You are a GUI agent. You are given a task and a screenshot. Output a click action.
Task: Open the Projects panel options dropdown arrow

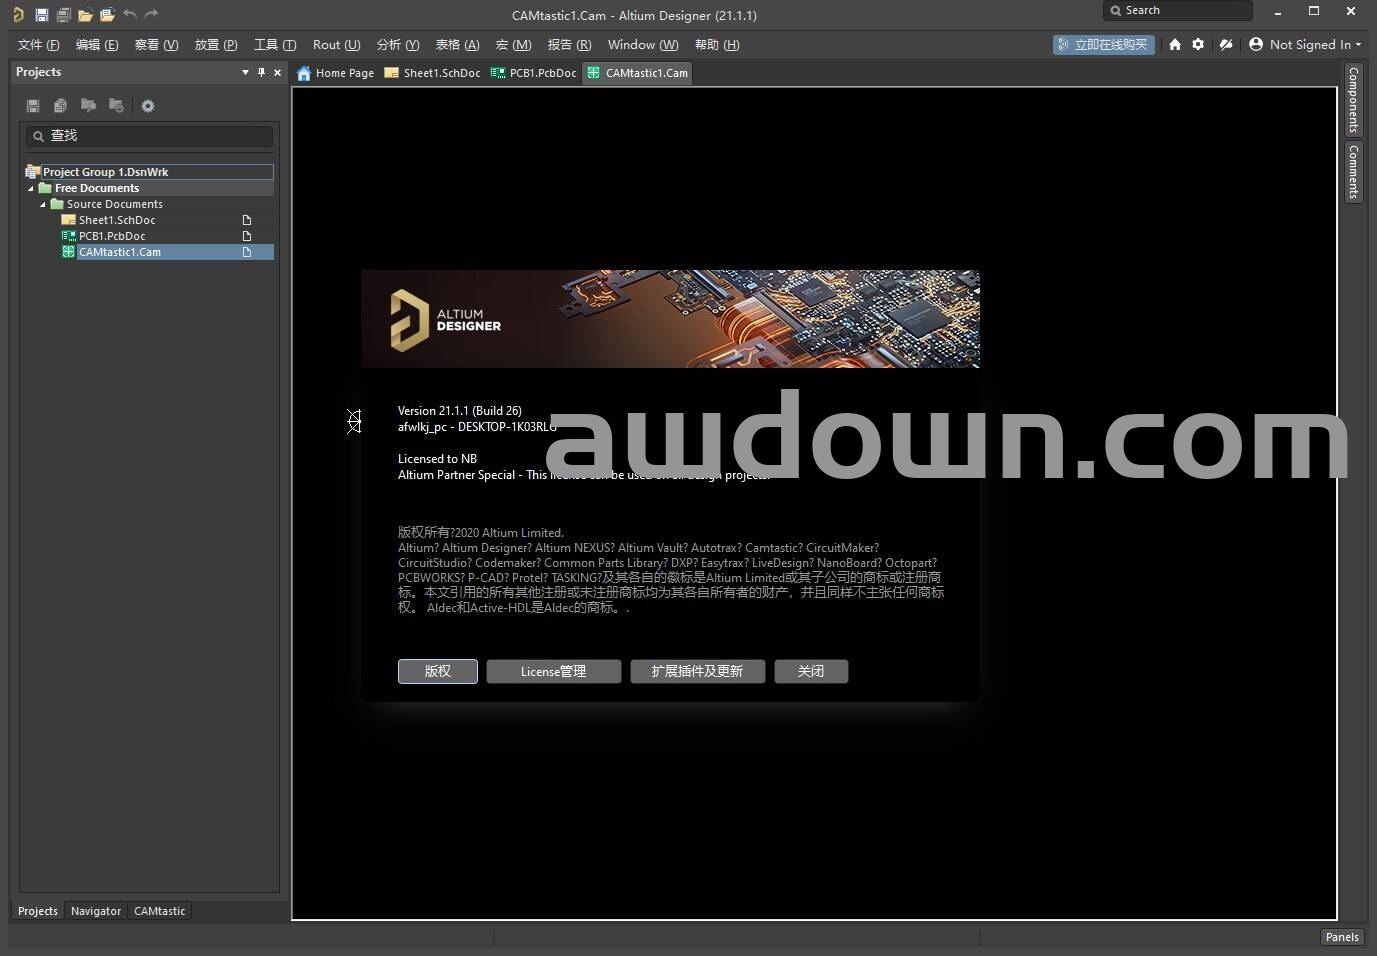tap(245, 72)
